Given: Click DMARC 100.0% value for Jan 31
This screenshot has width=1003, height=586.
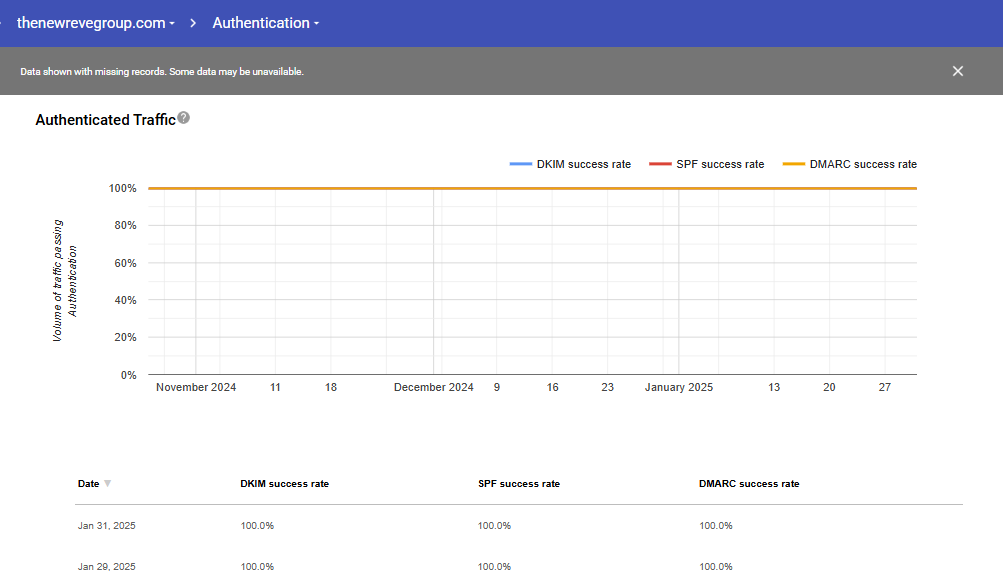Looking at the screenshot, I should tap(716, 526).
